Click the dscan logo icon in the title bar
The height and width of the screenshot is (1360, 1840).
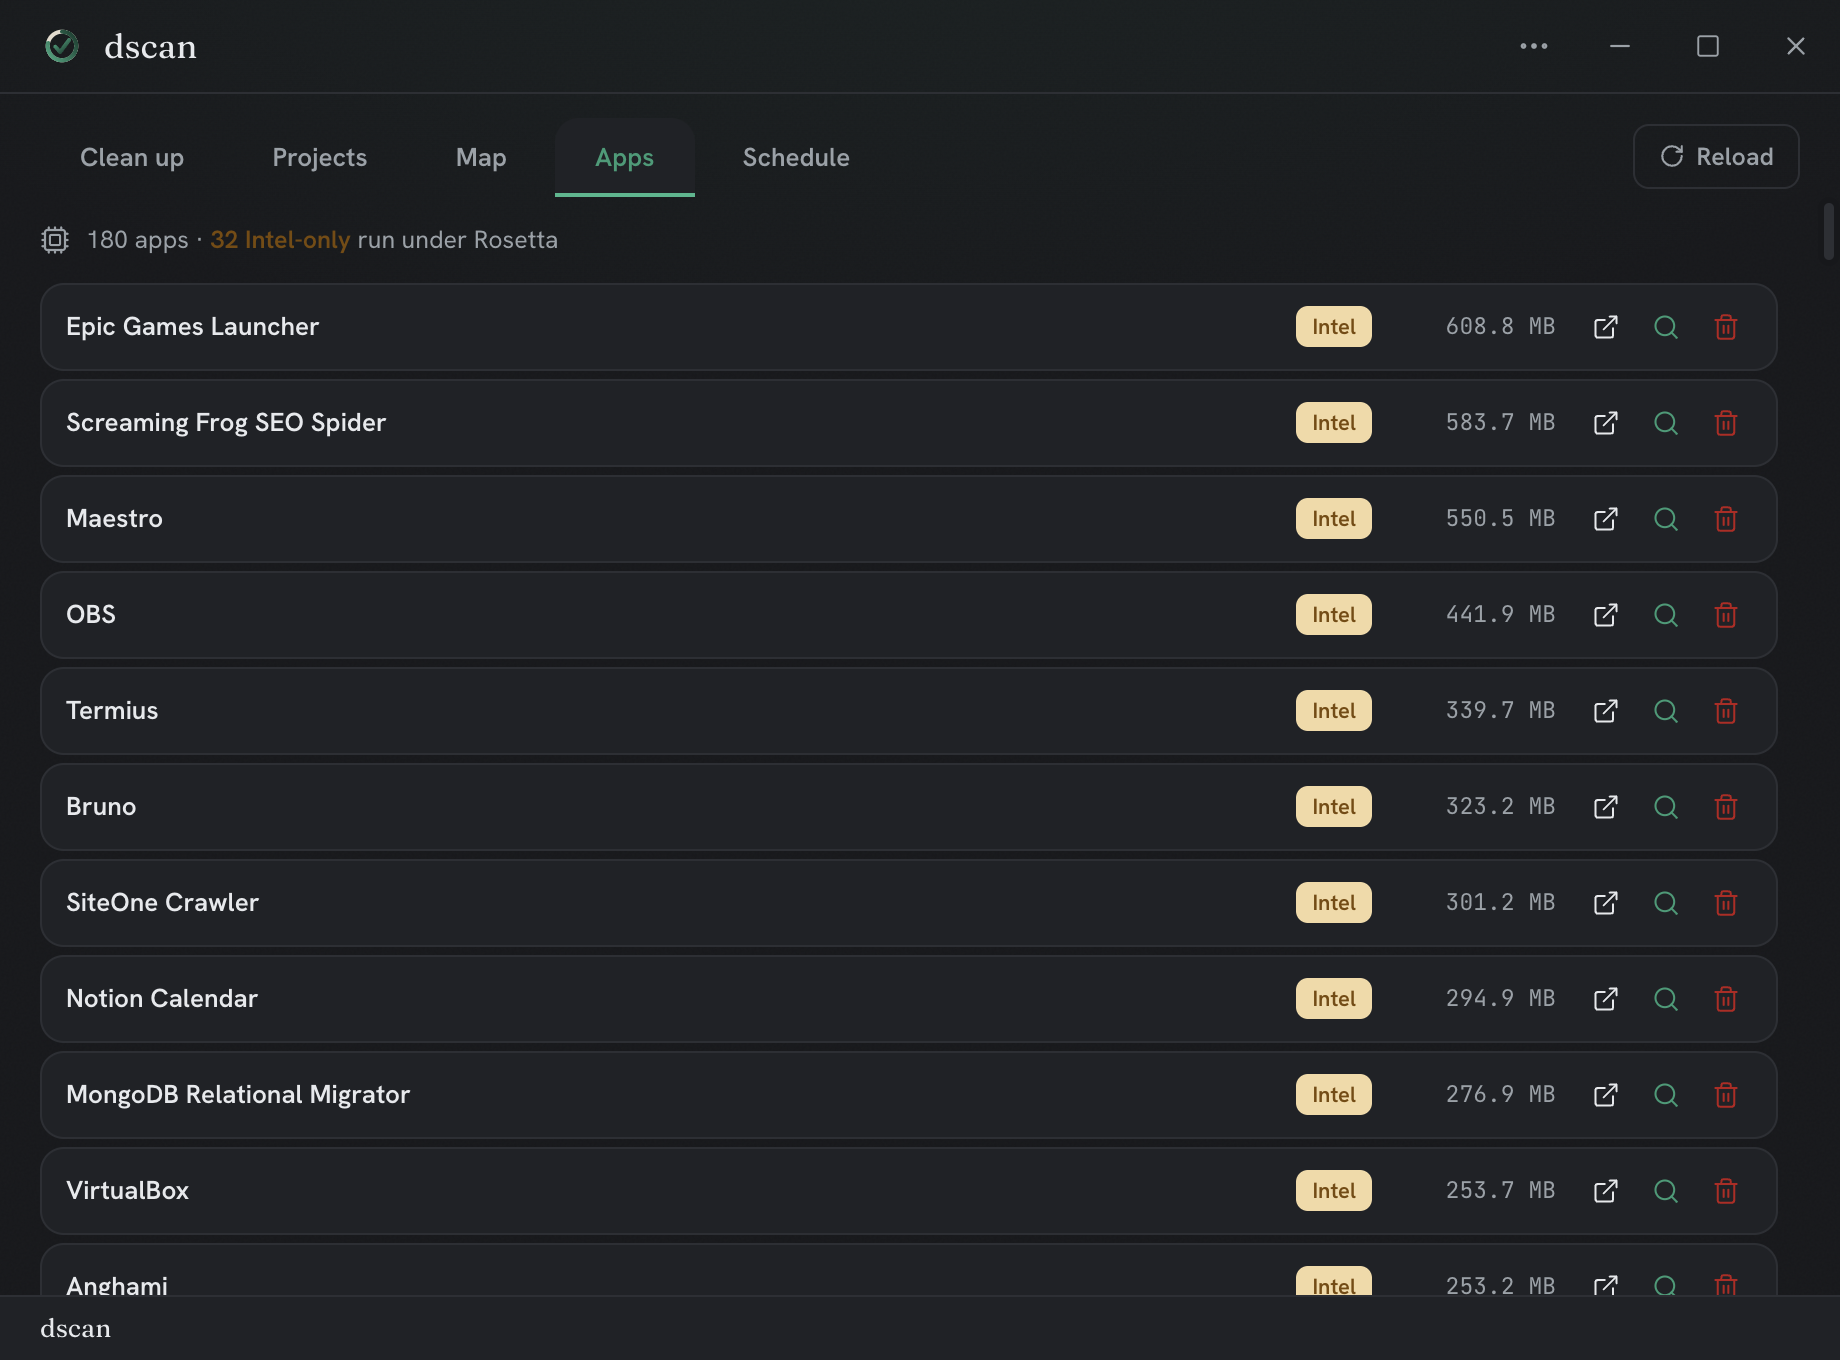pyautogui.click(x=62, y=46)
